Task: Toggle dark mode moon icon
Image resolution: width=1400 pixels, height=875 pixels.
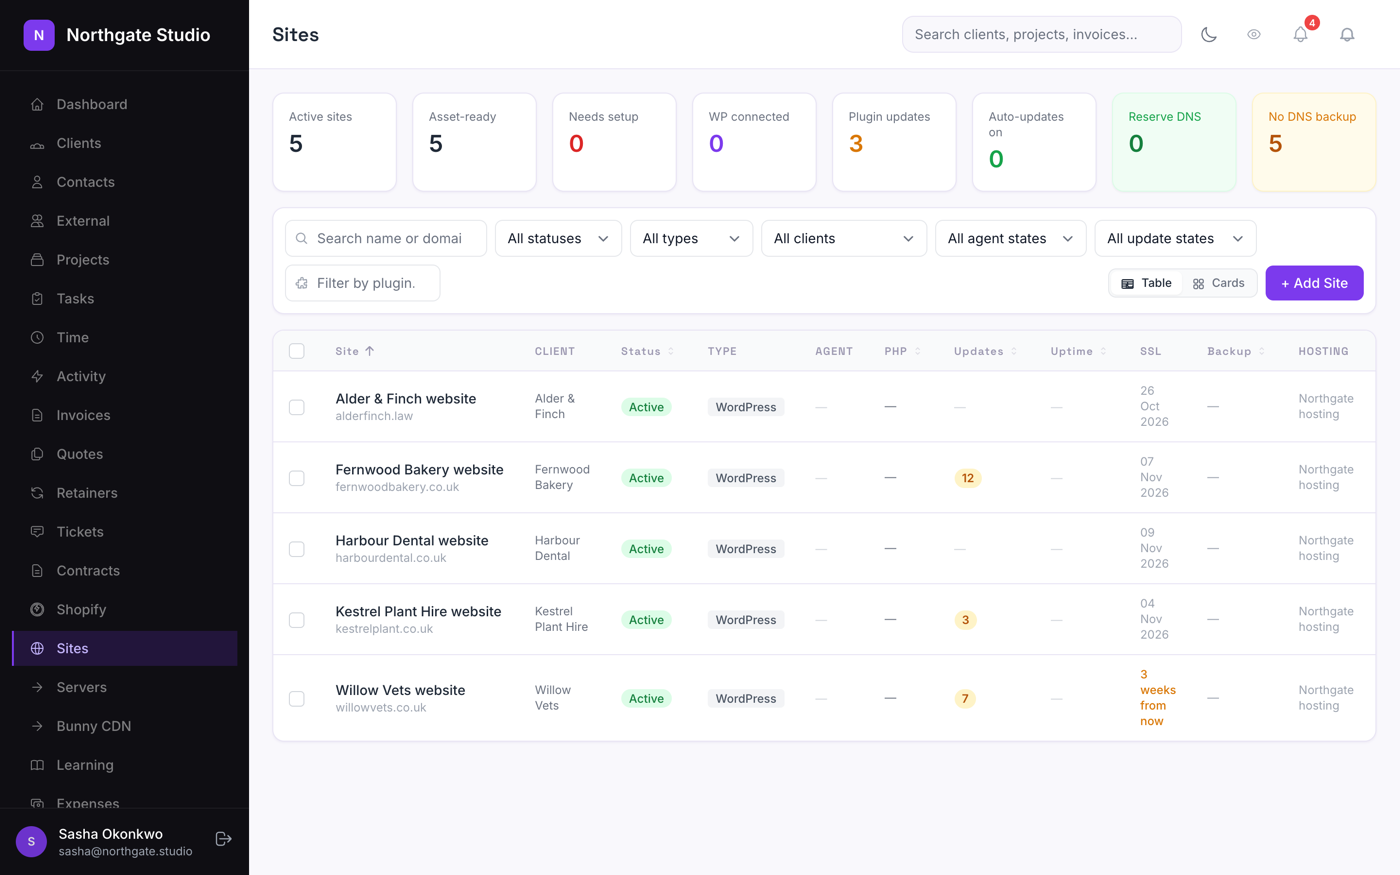Action: pyautogui.click(x=1209, y=35)
